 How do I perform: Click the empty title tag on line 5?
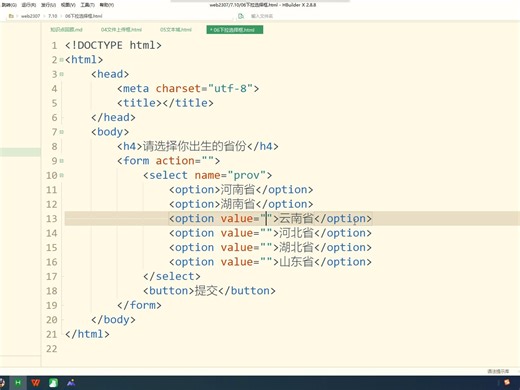[165, 103]
